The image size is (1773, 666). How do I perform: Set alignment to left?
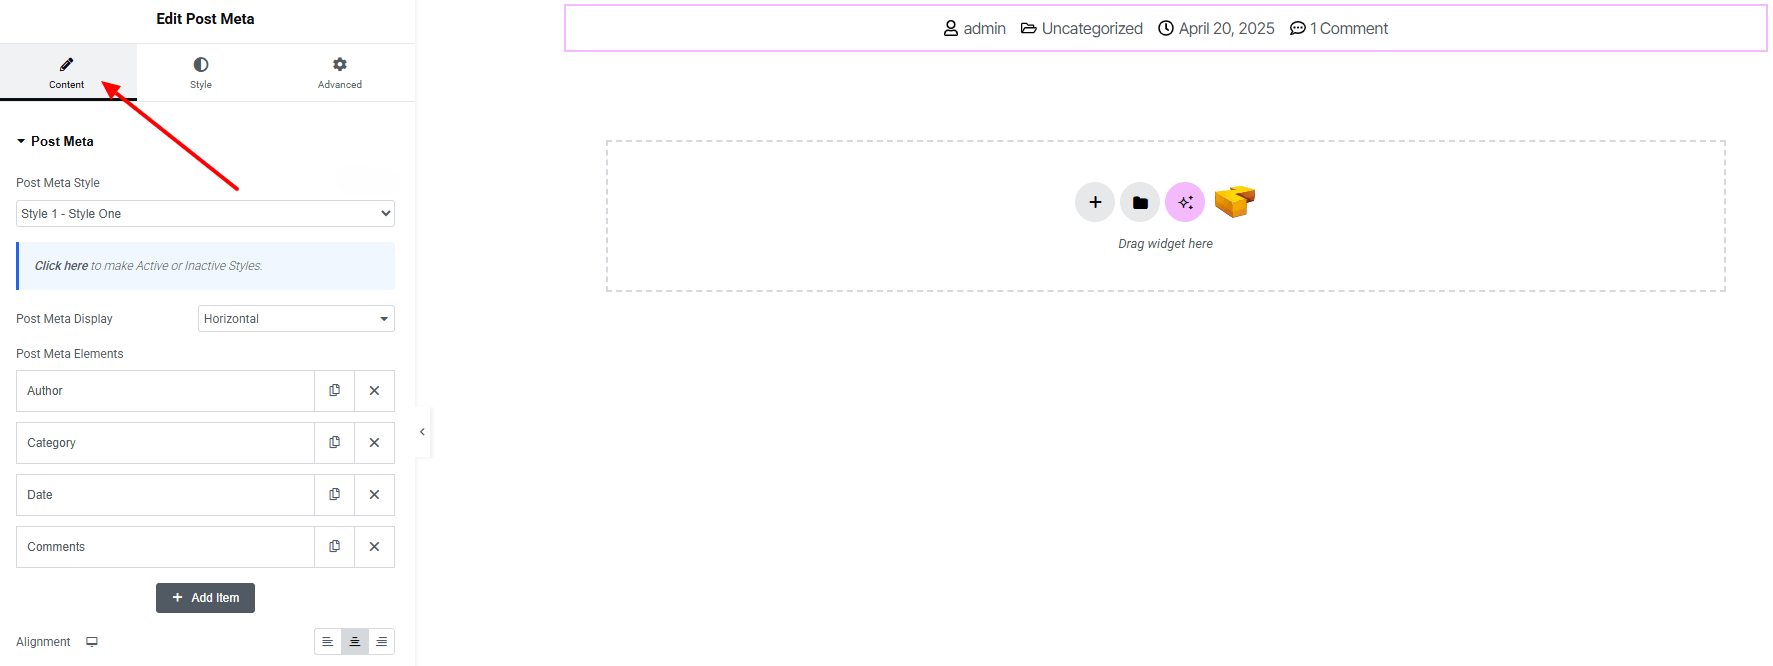tap(328, 642)
